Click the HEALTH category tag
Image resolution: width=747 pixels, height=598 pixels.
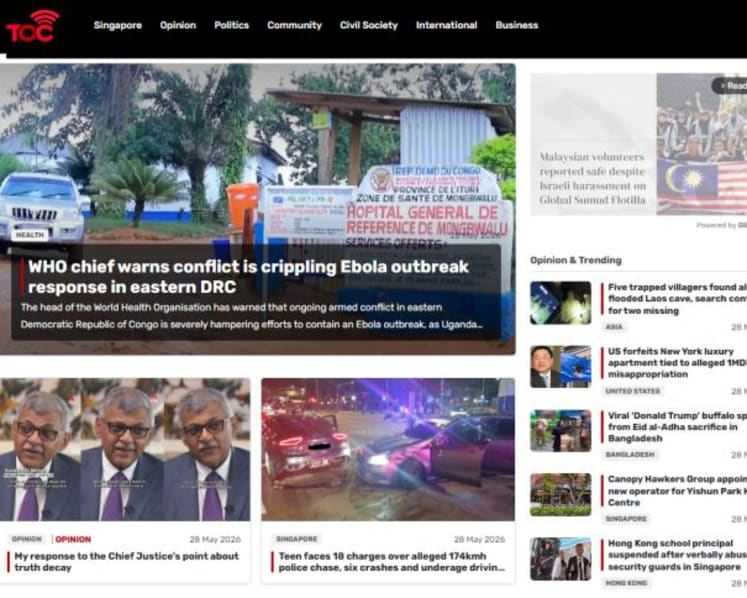coord(30,235)
